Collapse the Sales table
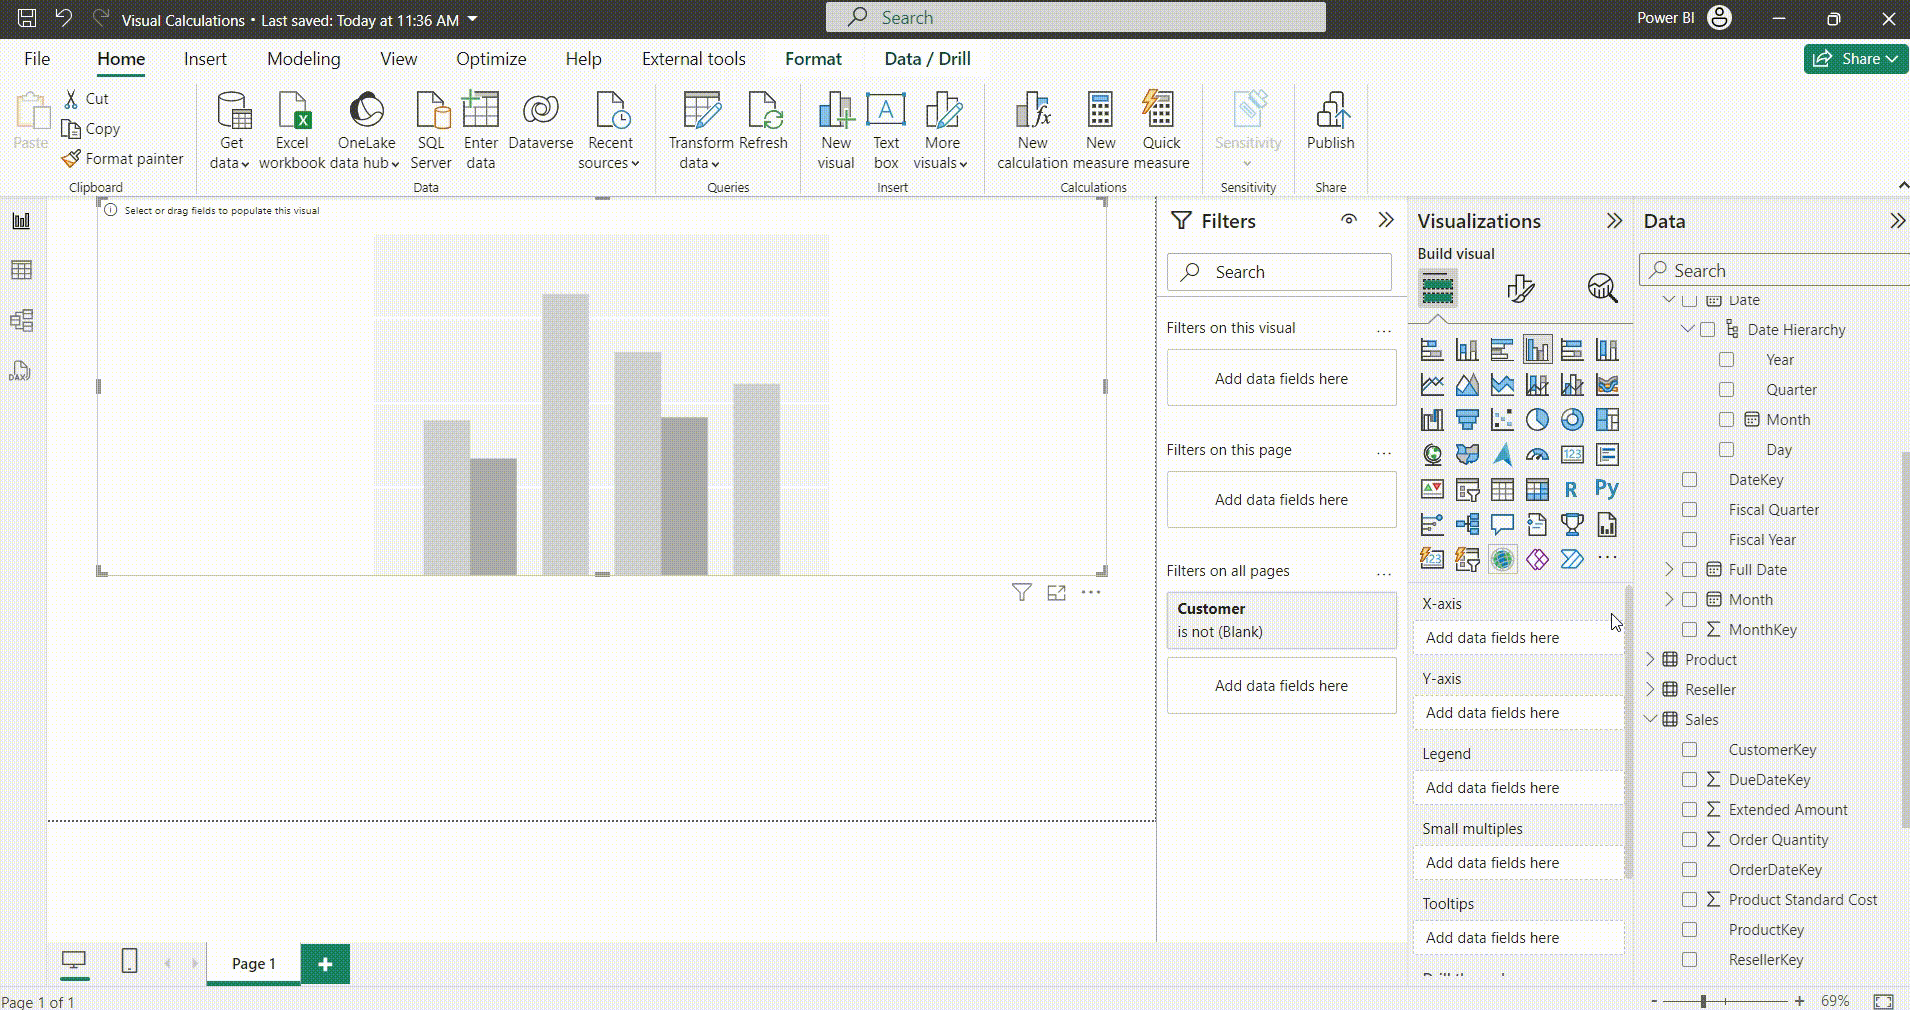The image size is (1910, 1010). pyautogui.click(x=1651, y=720)
